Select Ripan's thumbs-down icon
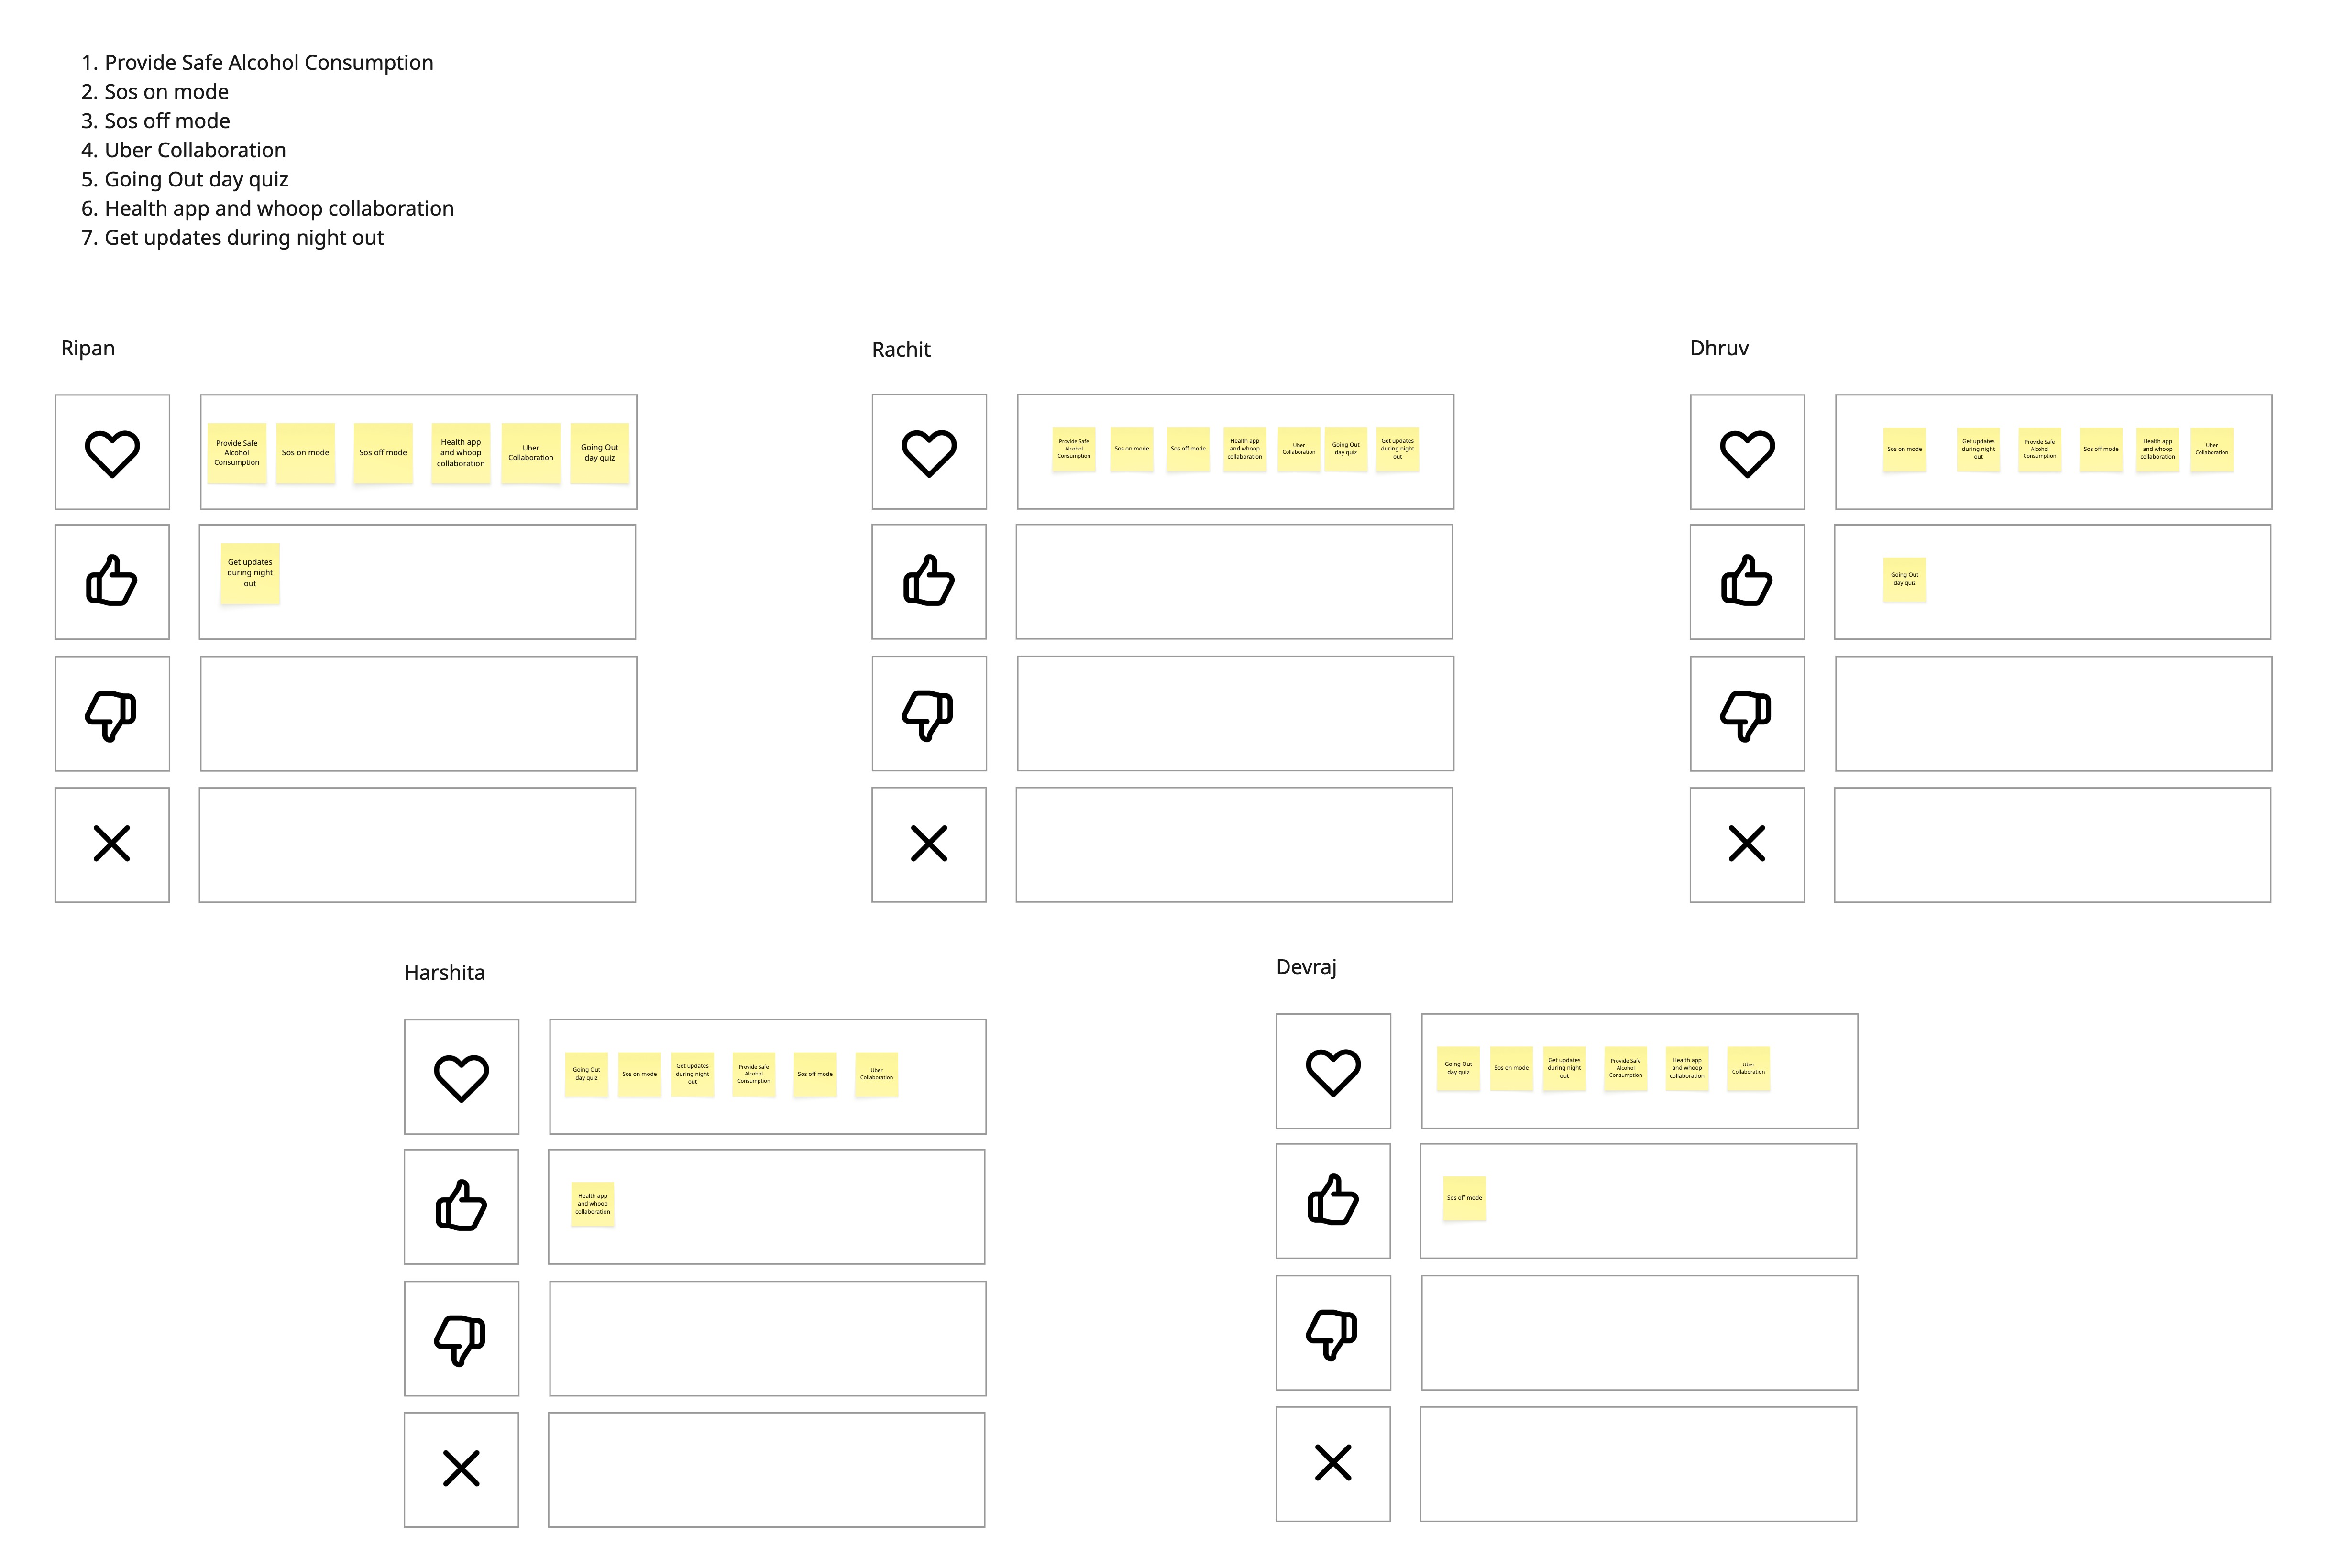The height and width of the screenshot is (1568, 2333). click(112, 714)
